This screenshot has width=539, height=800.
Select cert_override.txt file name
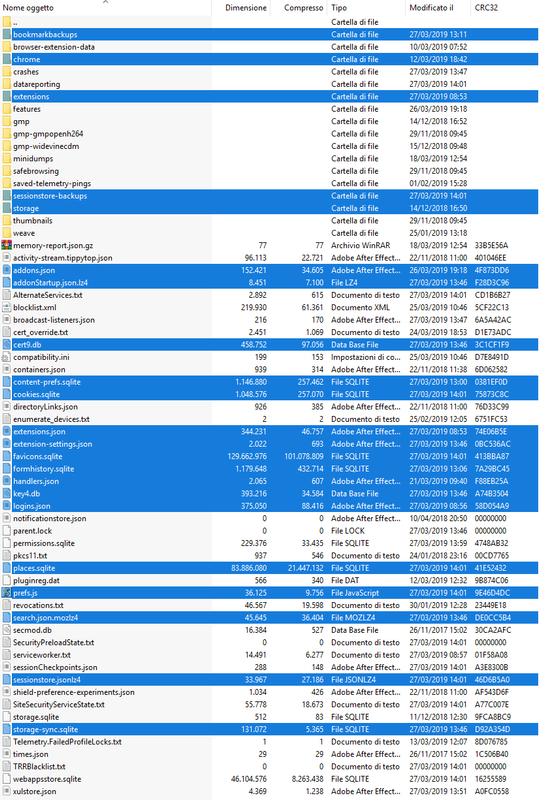40,332
